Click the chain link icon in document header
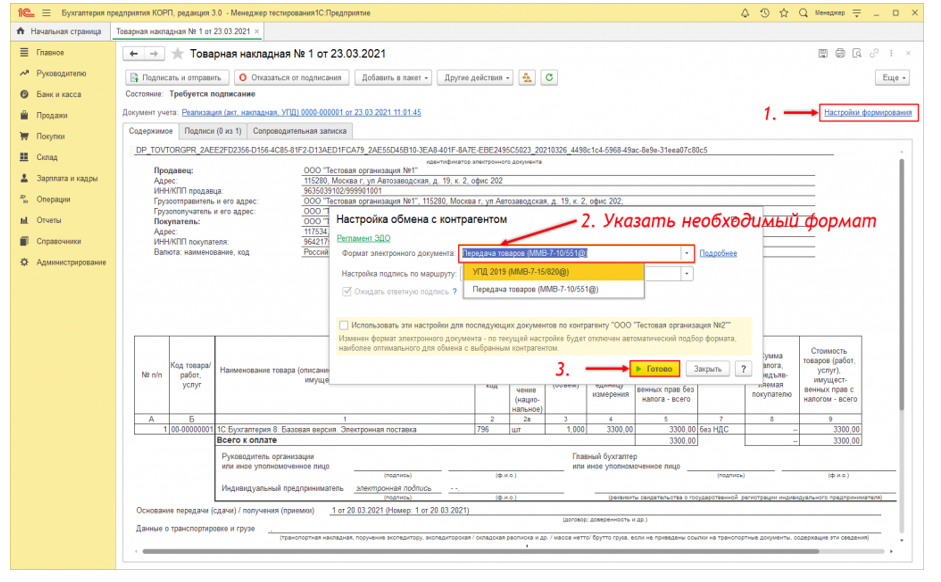 click(x=874, y=53)
